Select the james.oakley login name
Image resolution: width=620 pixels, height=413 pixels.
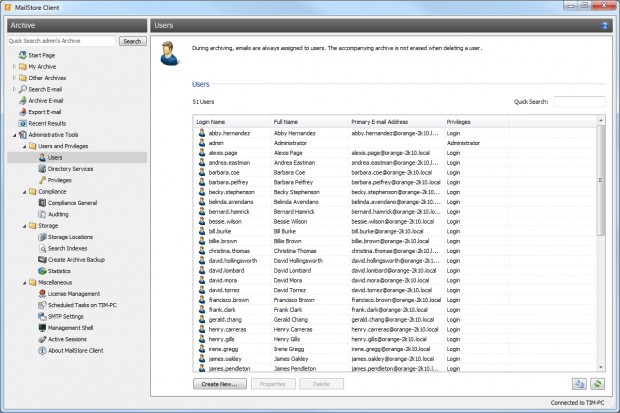click(225, 359)
